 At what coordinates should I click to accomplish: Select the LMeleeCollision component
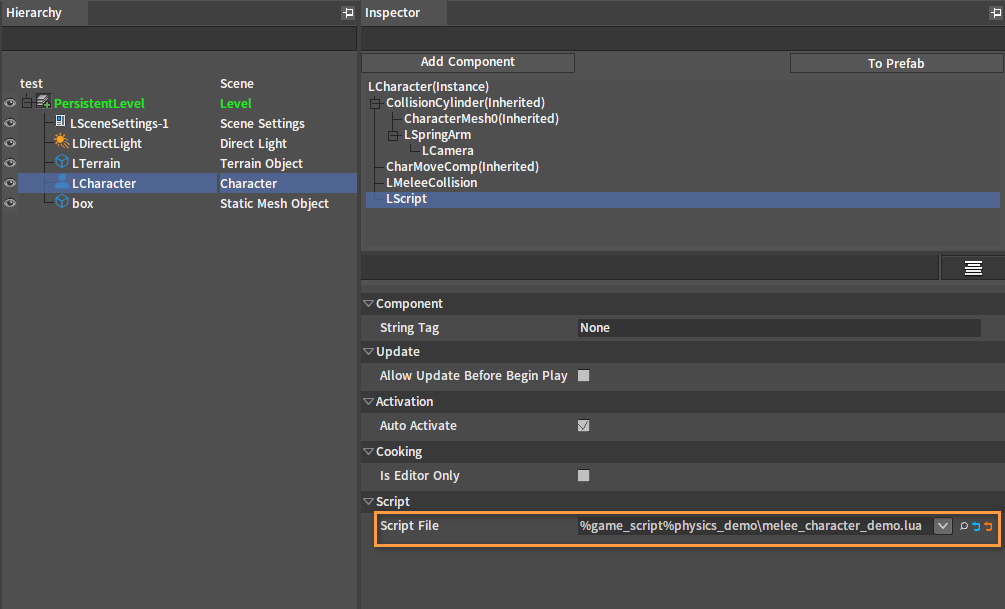point(431,183)
